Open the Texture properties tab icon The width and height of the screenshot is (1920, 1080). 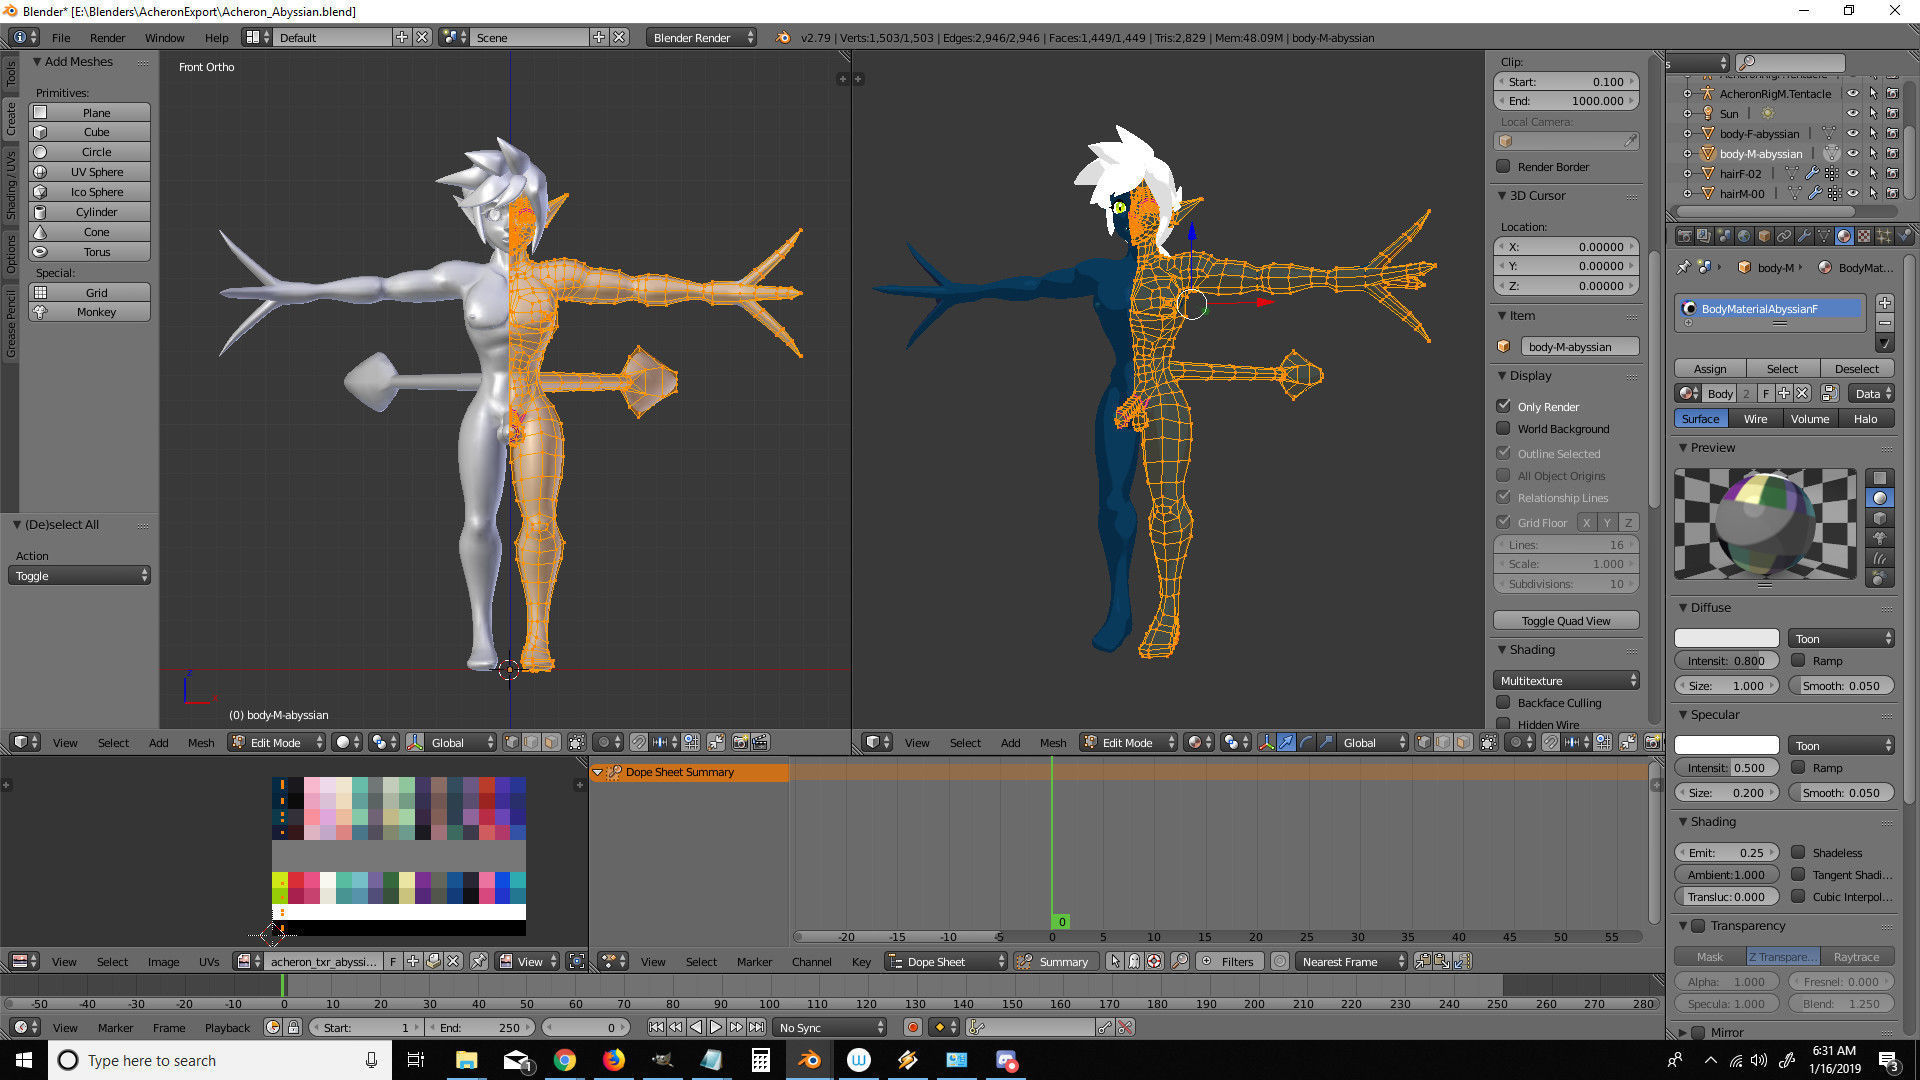click(1864, 237)
